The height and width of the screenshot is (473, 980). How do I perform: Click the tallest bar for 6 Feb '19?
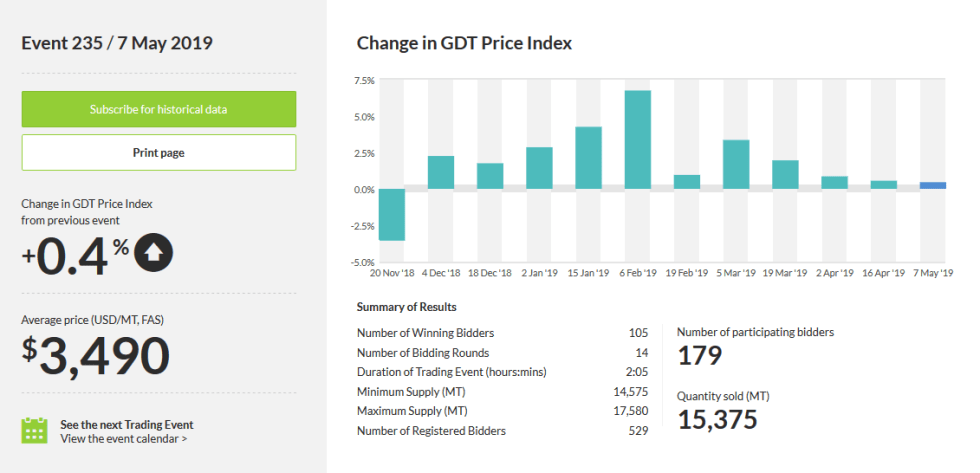coord(638,140)
